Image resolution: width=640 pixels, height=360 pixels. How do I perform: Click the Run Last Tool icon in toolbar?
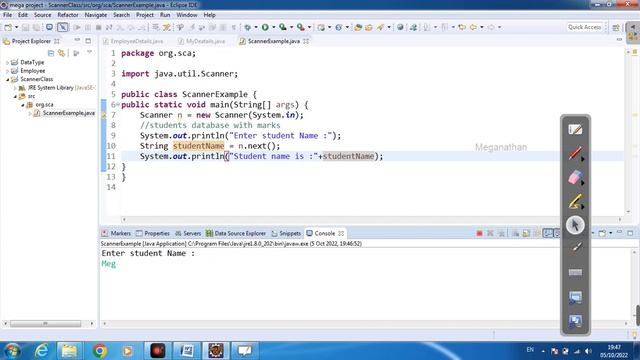point(300,27)
